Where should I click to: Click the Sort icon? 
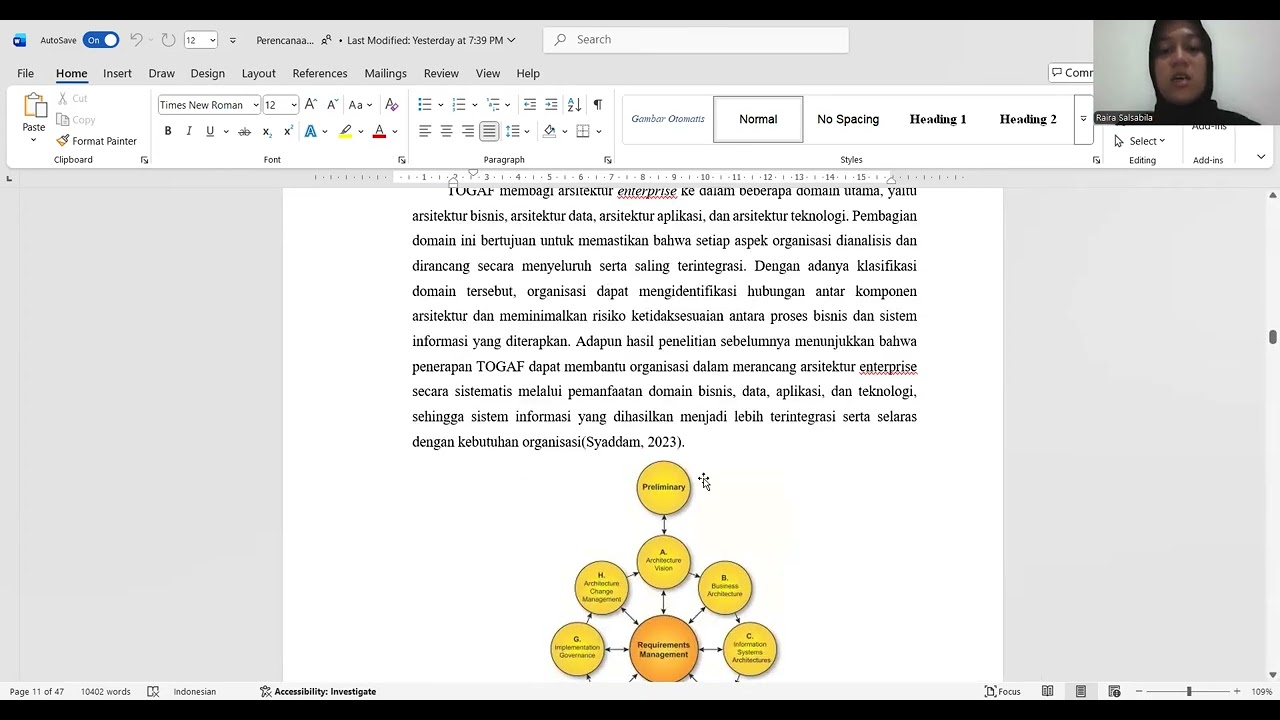(574, 105)
